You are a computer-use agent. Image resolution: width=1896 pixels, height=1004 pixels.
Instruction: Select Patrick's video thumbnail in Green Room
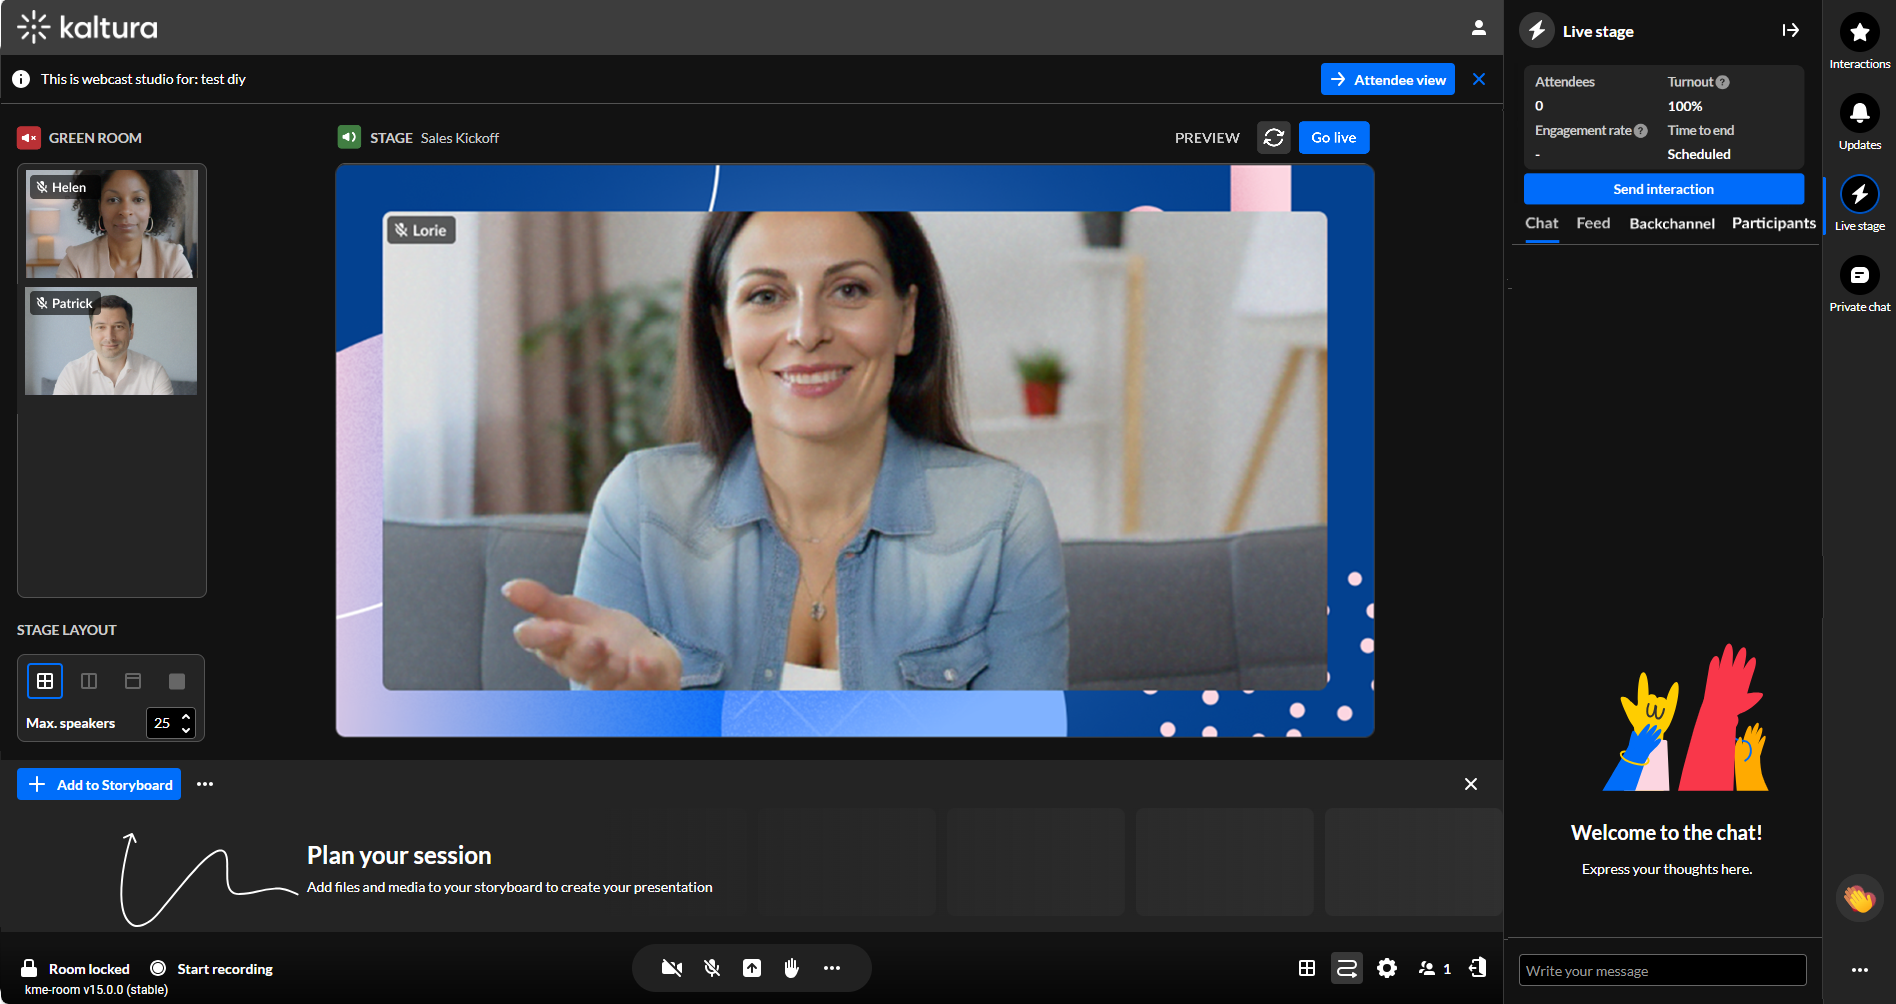[111, 341]
